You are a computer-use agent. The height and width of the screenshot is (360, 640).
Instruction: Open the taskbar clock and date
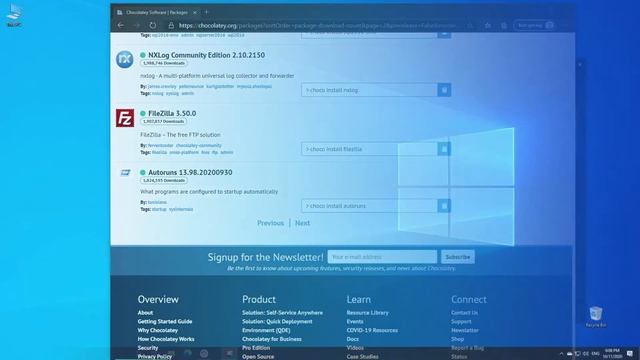(612, 353)
